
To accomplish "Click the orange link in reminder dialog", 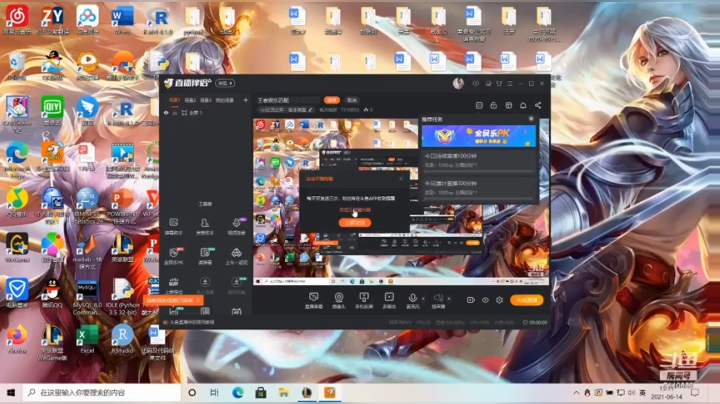I will (354, 209).
